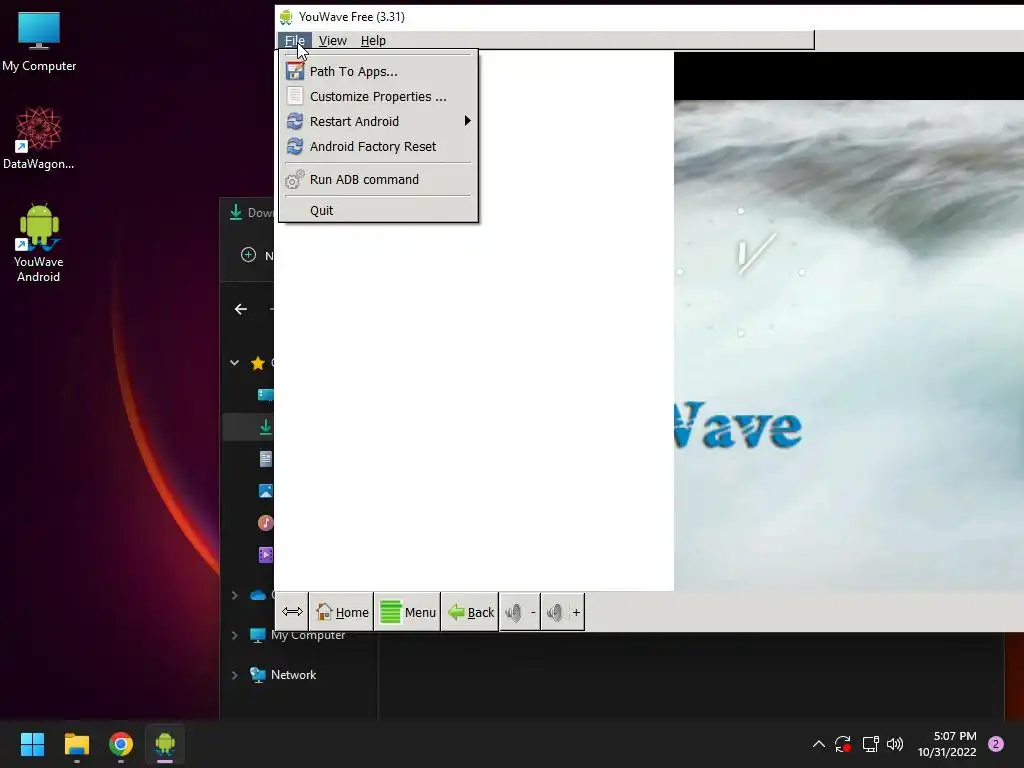Select Network in Explorer navigation pane
Image resolution: width=1024 pixels, height=768 pixels.
[293, 675]
